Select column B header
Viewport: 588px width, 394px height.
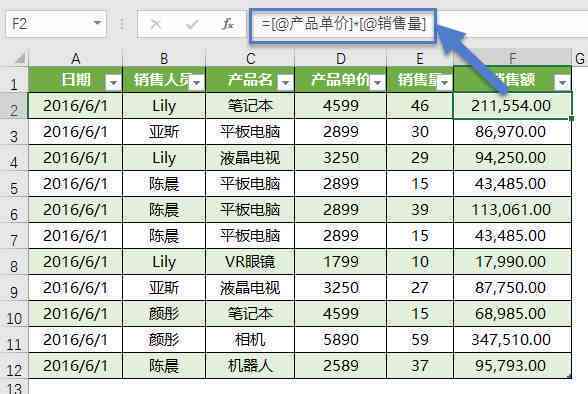pos(164,58)
